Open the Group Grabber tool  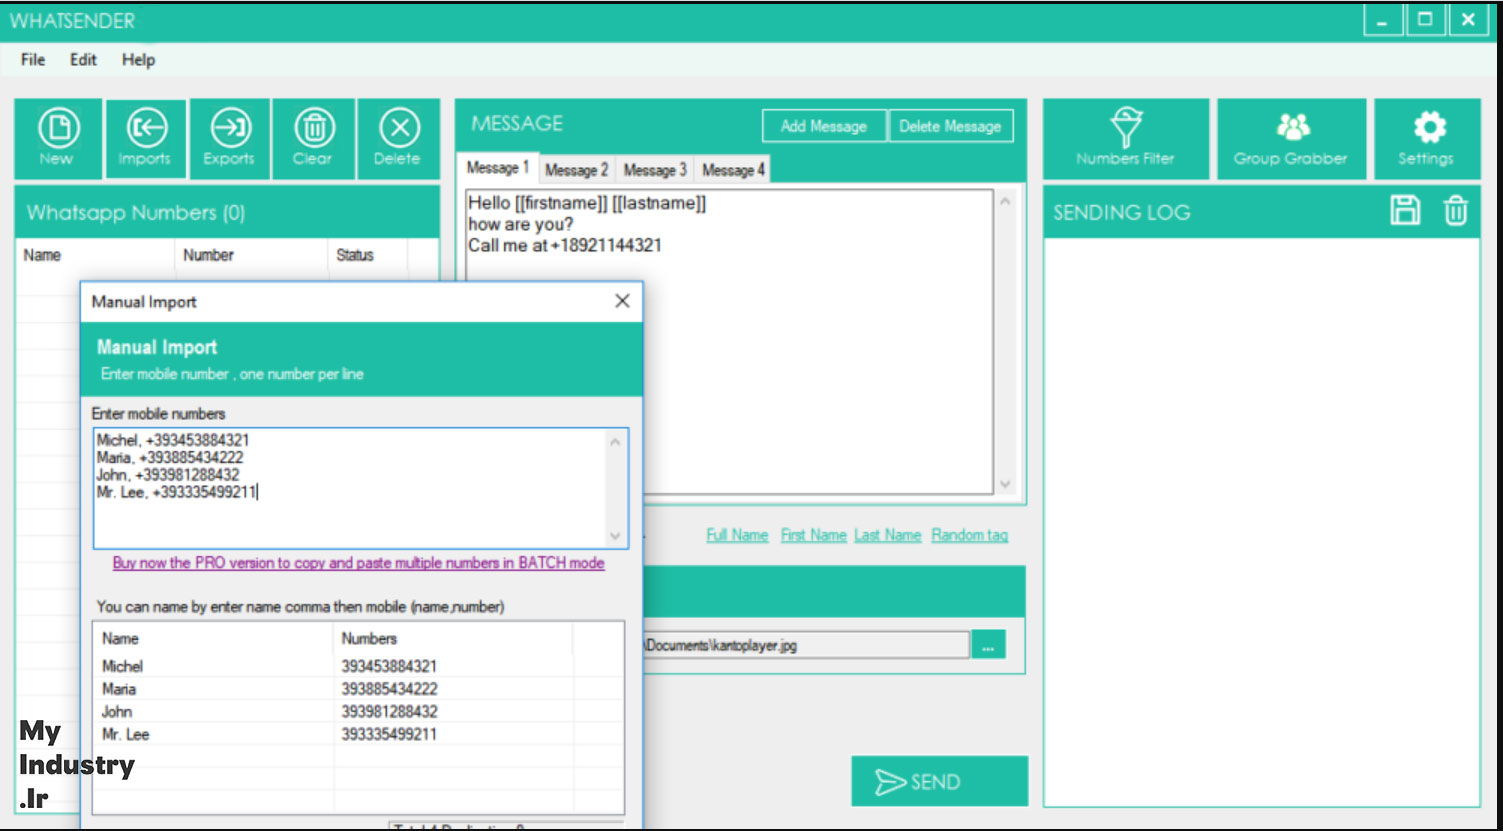point(1291,139)
